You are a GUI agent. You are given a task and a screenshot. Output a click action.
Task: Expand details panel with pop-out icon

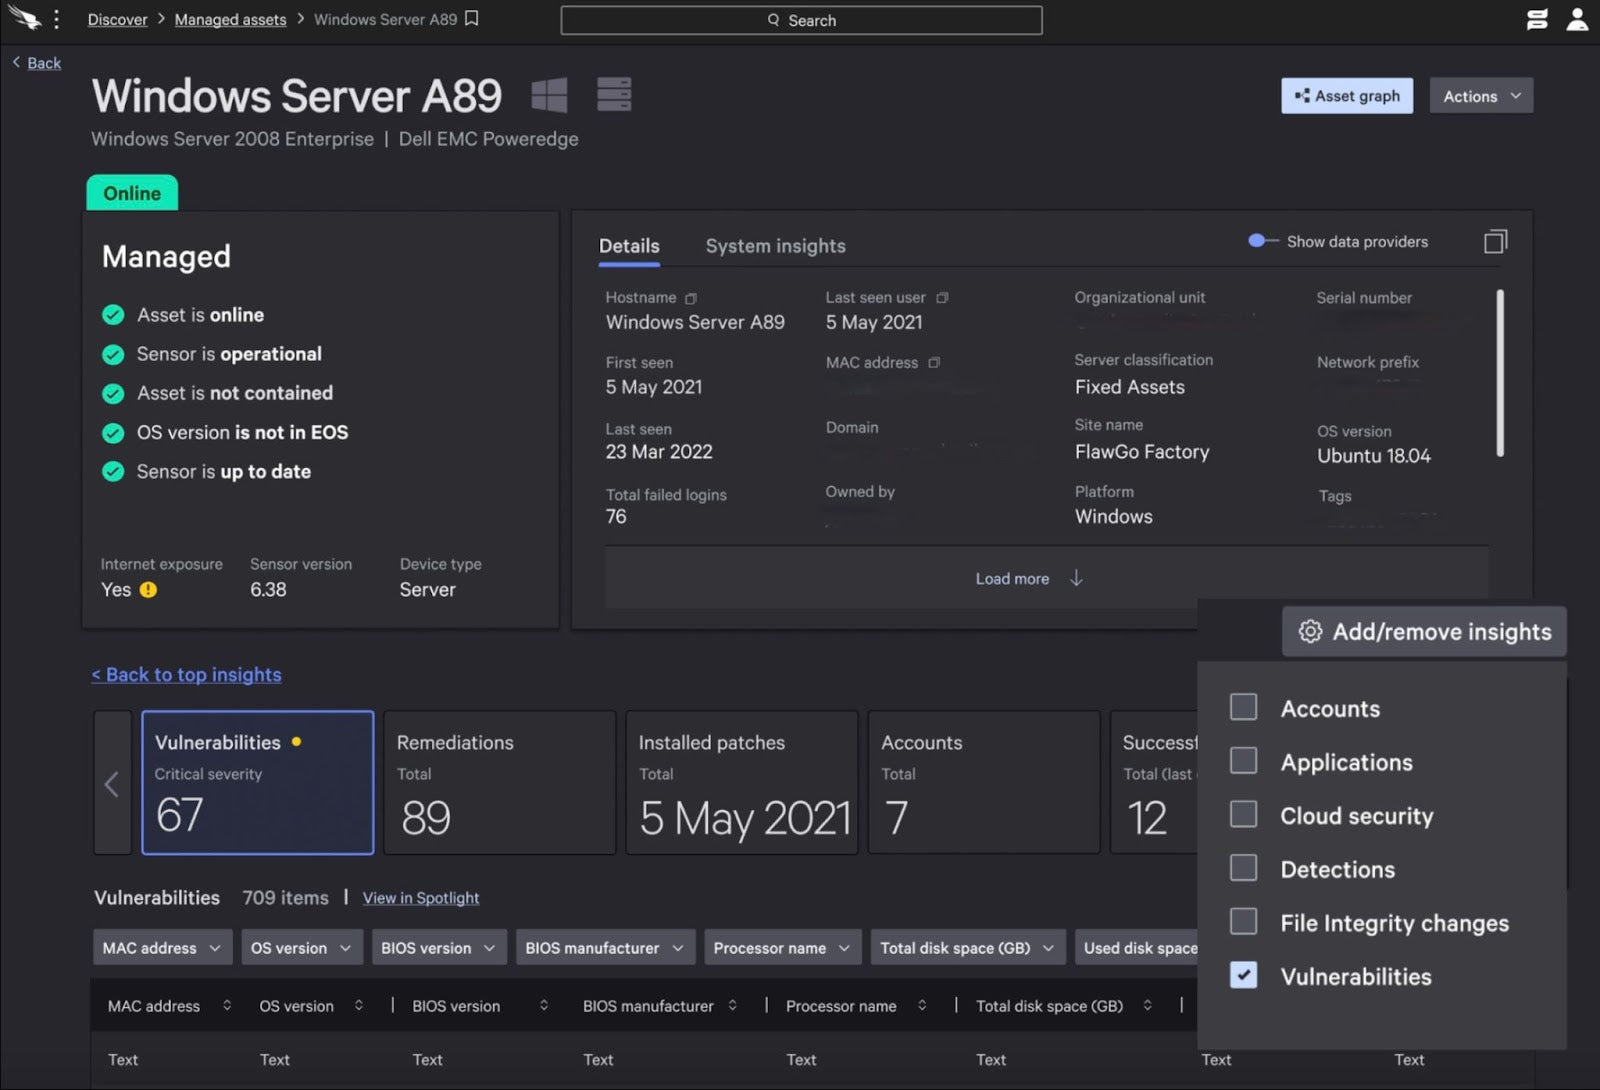pyautogui.click(x=1495, y=242)
